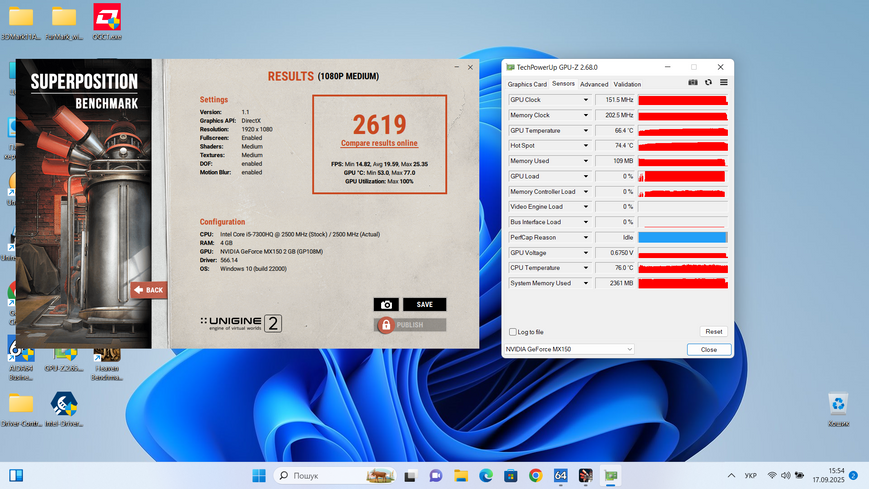Screen dimensions: 869x489
Task: Open Microsoft Store from the taskbar
Action: pos(511,476)
